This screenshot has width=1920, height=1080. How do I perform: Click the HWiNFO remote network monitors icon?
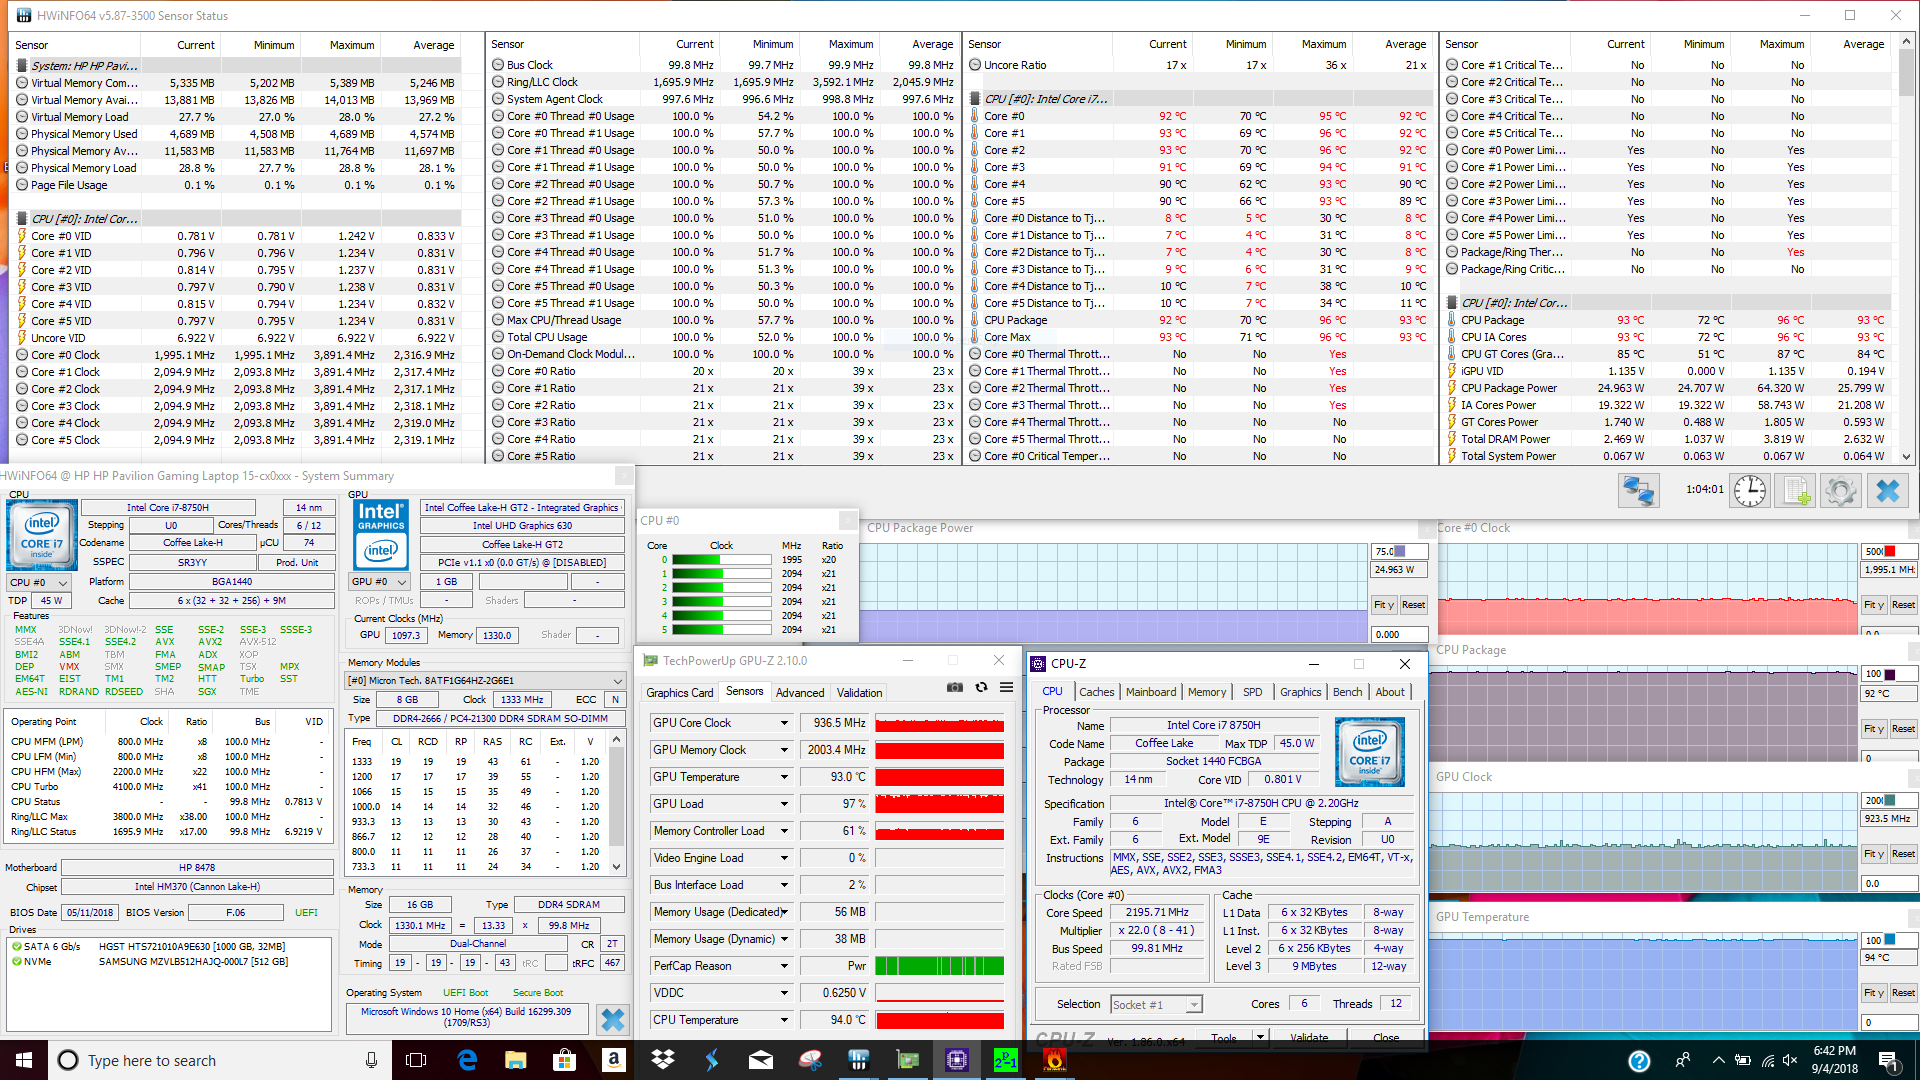click(1639, 491)
